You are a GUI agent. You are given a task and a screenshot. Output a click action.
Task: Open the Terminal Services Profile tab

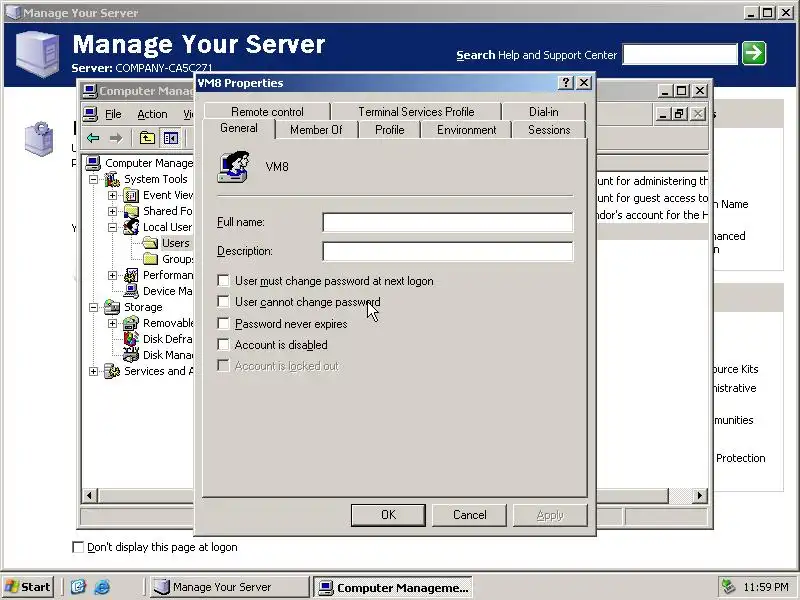pyautogui.click(x=416, y=112)
